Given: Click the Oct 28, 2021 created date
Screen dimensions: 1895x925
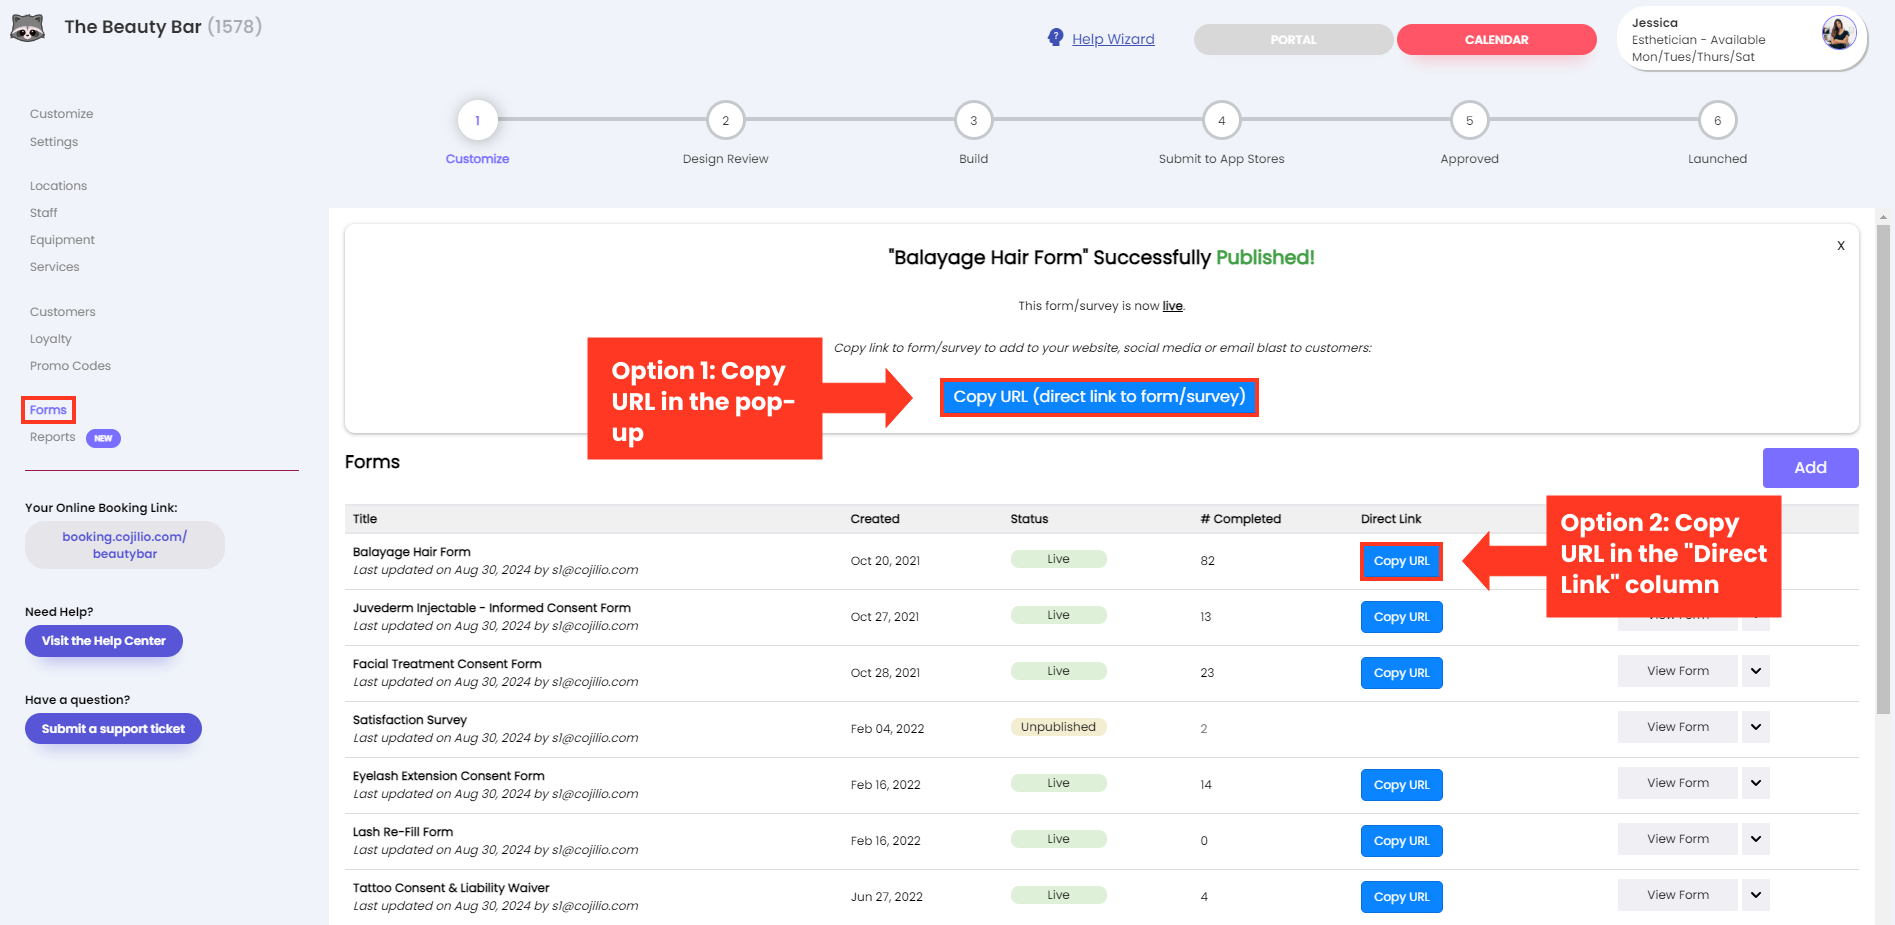Looking at the screenshot, I should point(885,673).
